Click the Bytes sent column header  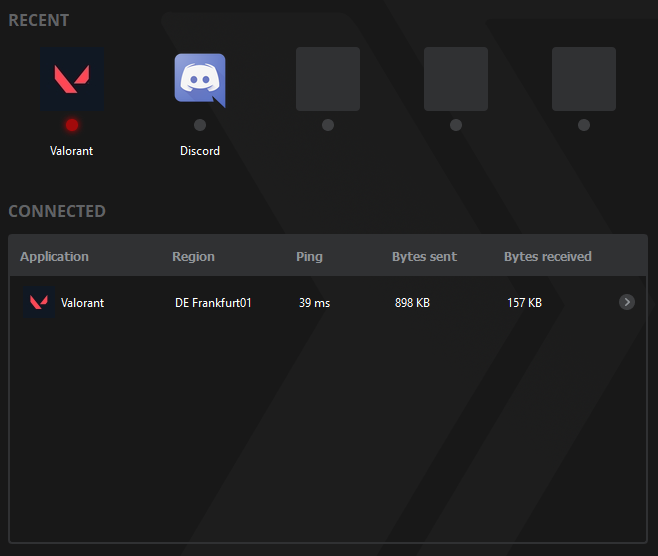click(424, 257)
